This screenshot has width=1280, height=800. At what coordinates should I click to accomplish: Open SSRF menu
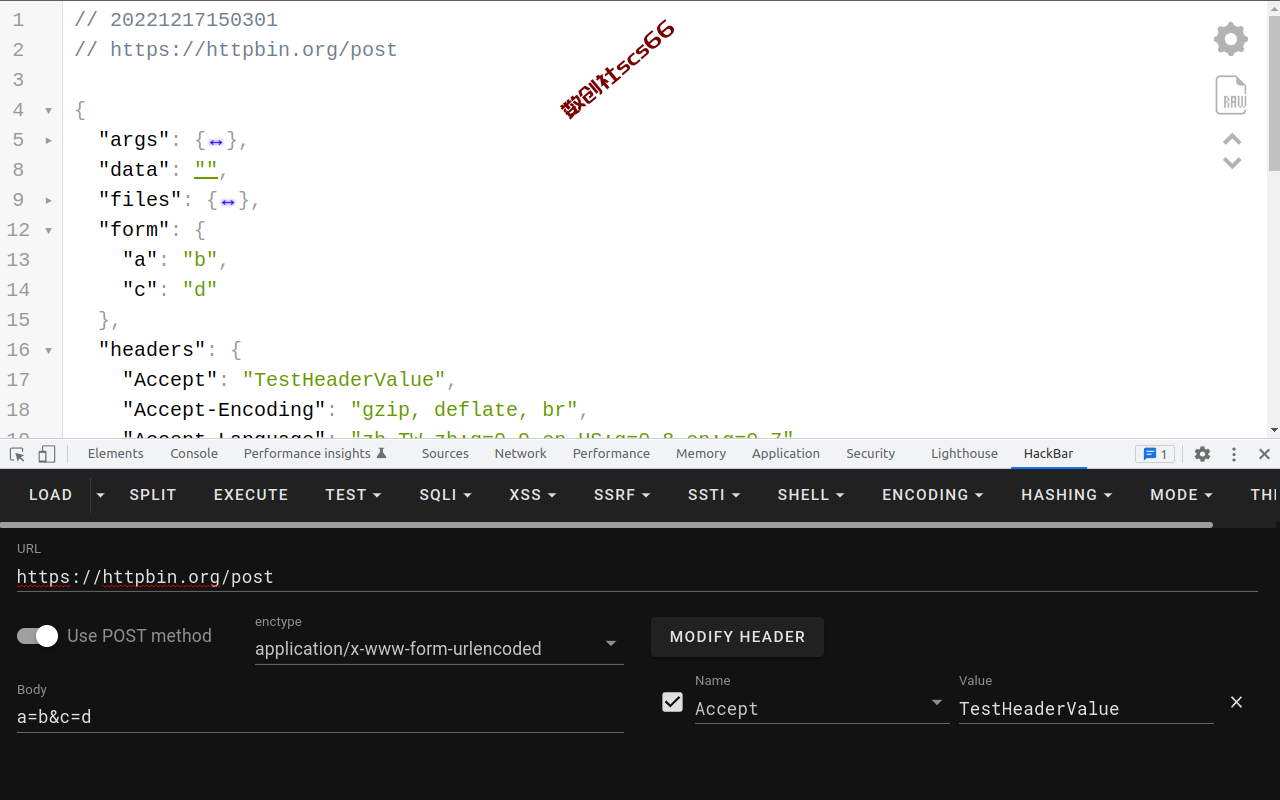pyautogui.click(x=622, y=495)
